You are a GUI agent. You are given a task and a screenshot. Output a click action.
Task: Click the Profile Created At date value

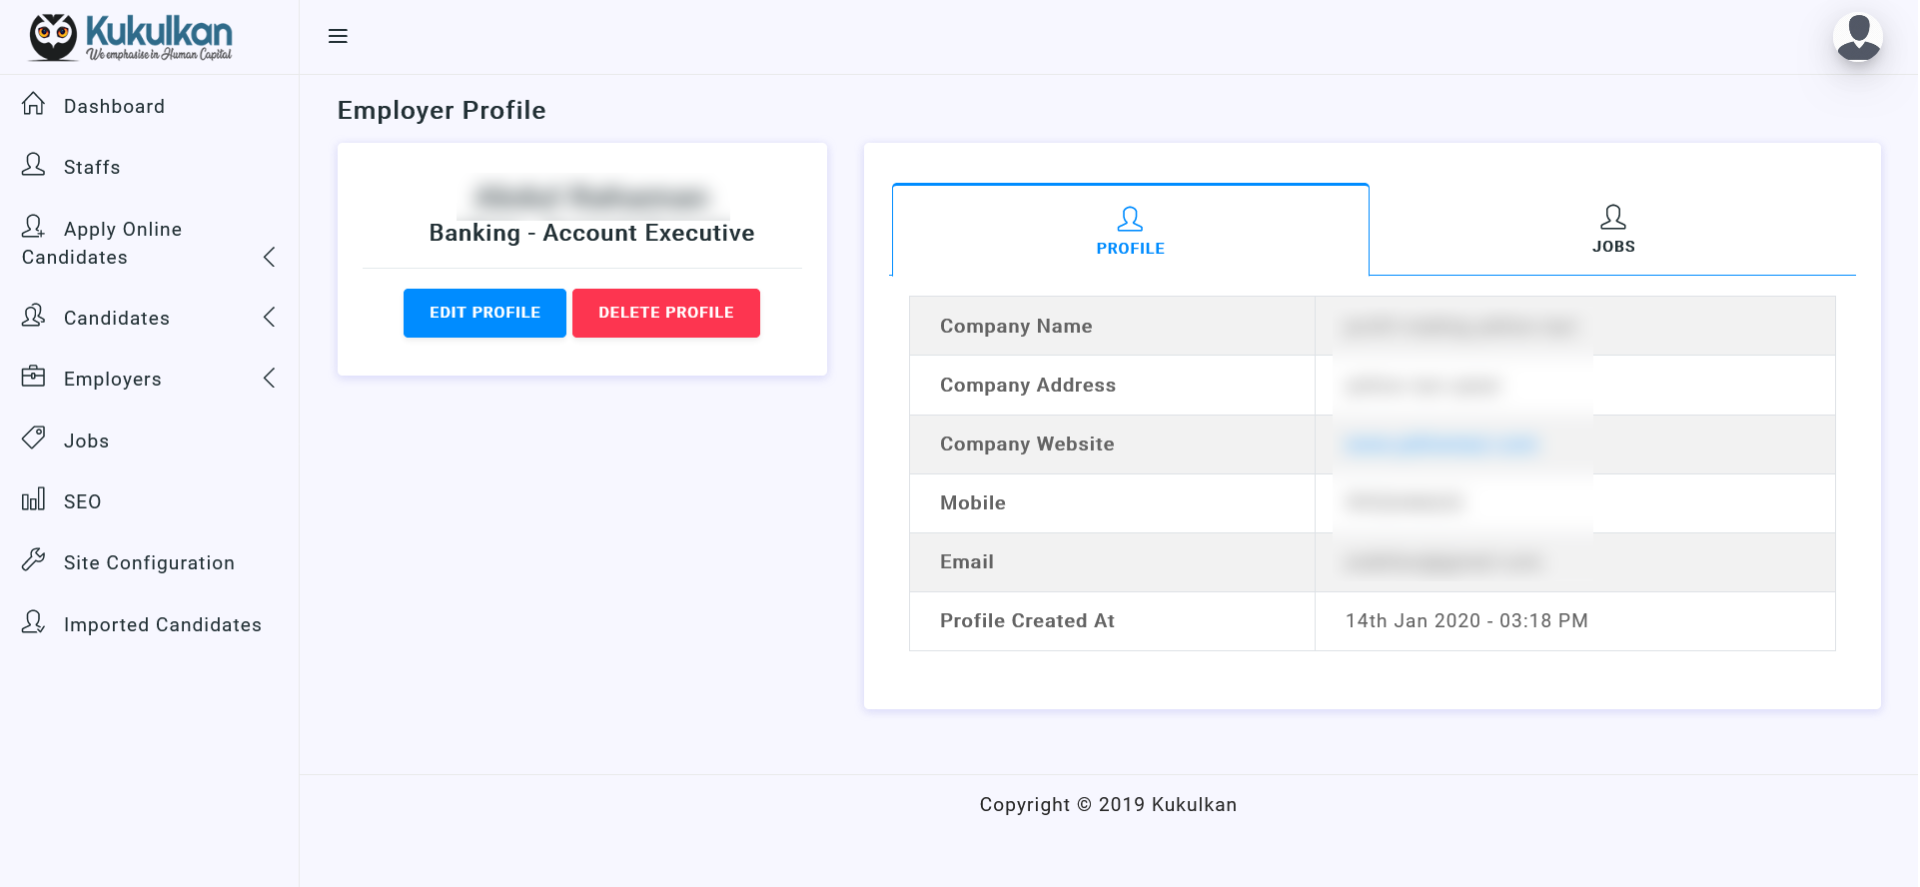coord(1466,621)
